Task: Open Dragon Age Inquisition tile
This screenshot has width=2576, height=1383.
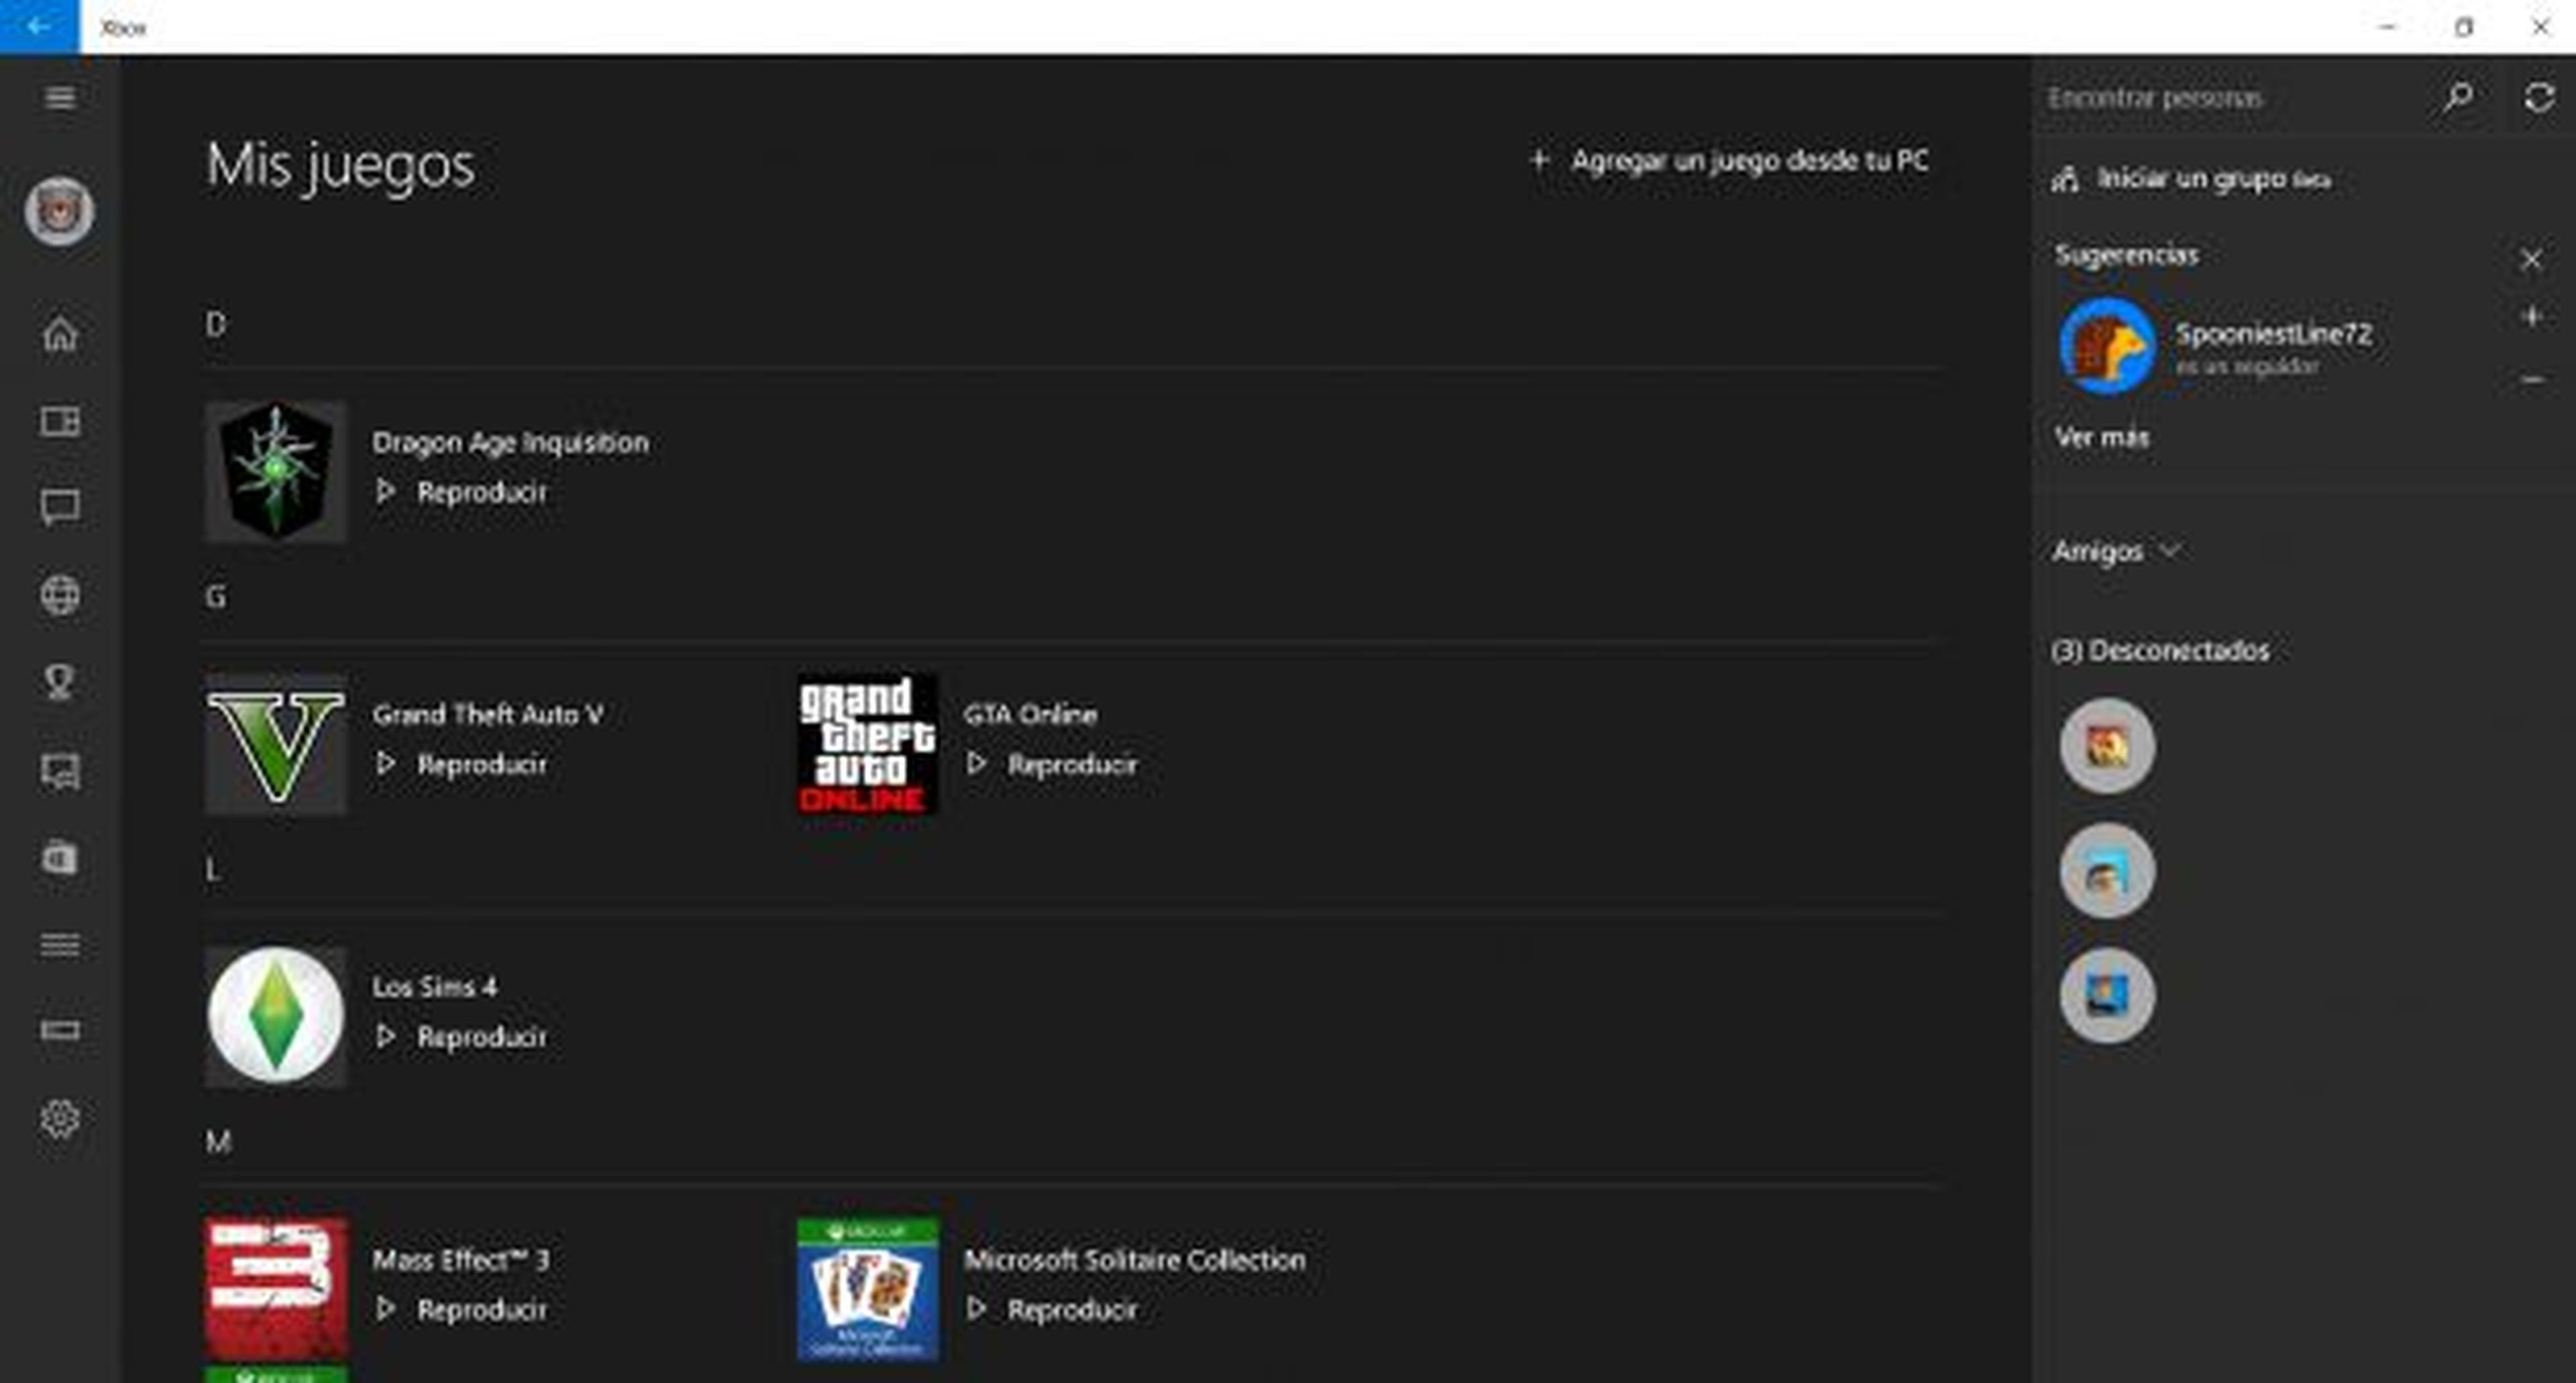Action: pos(276,471)
